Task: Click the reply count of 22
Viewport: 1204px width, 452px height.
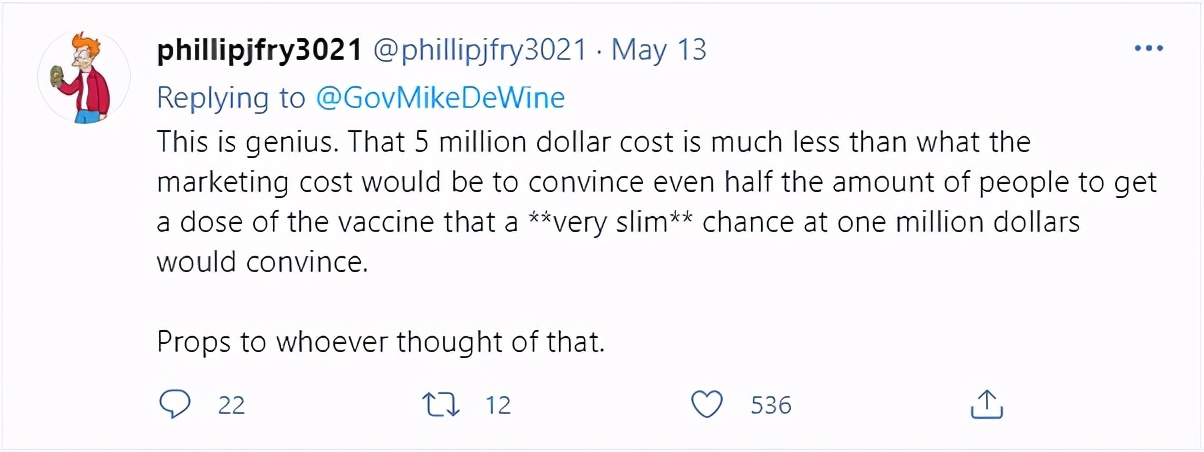Action: (231, 405)
